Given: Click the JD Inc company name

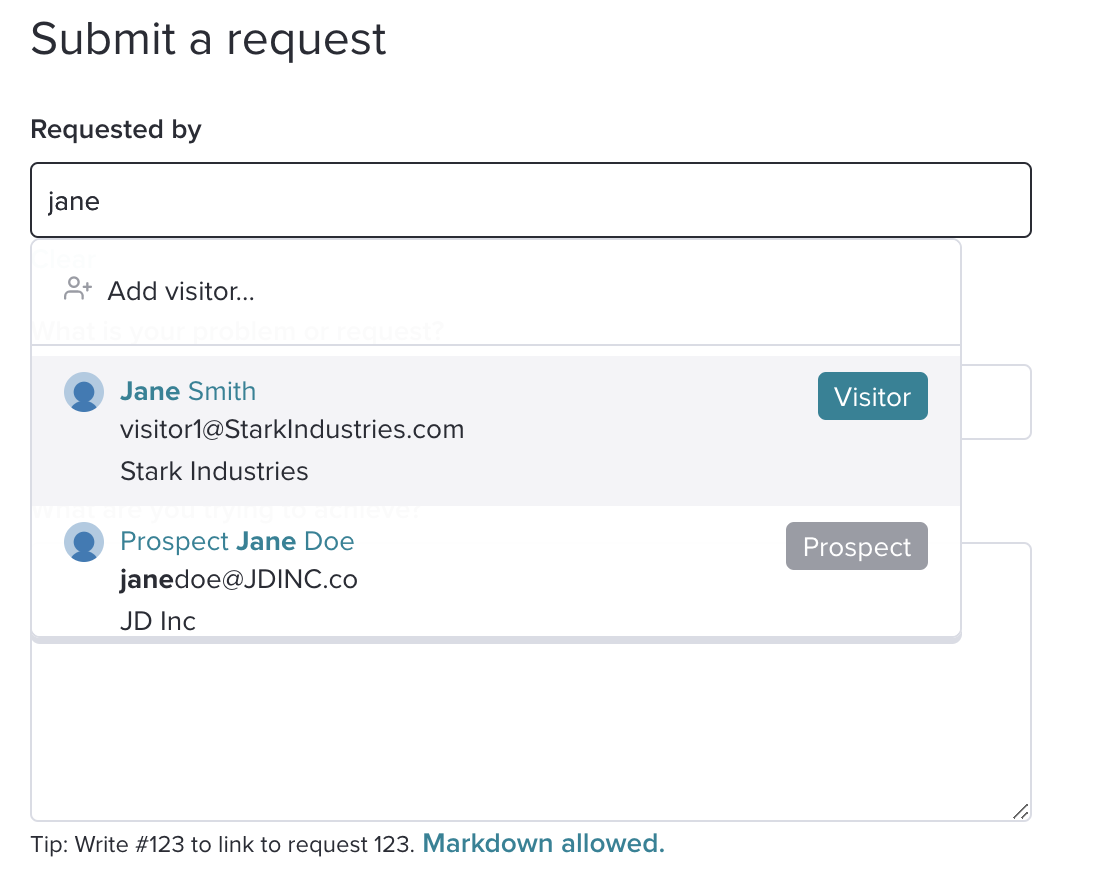Looking at the screenshot, I should pyautogui.click(x=158, y=621).
